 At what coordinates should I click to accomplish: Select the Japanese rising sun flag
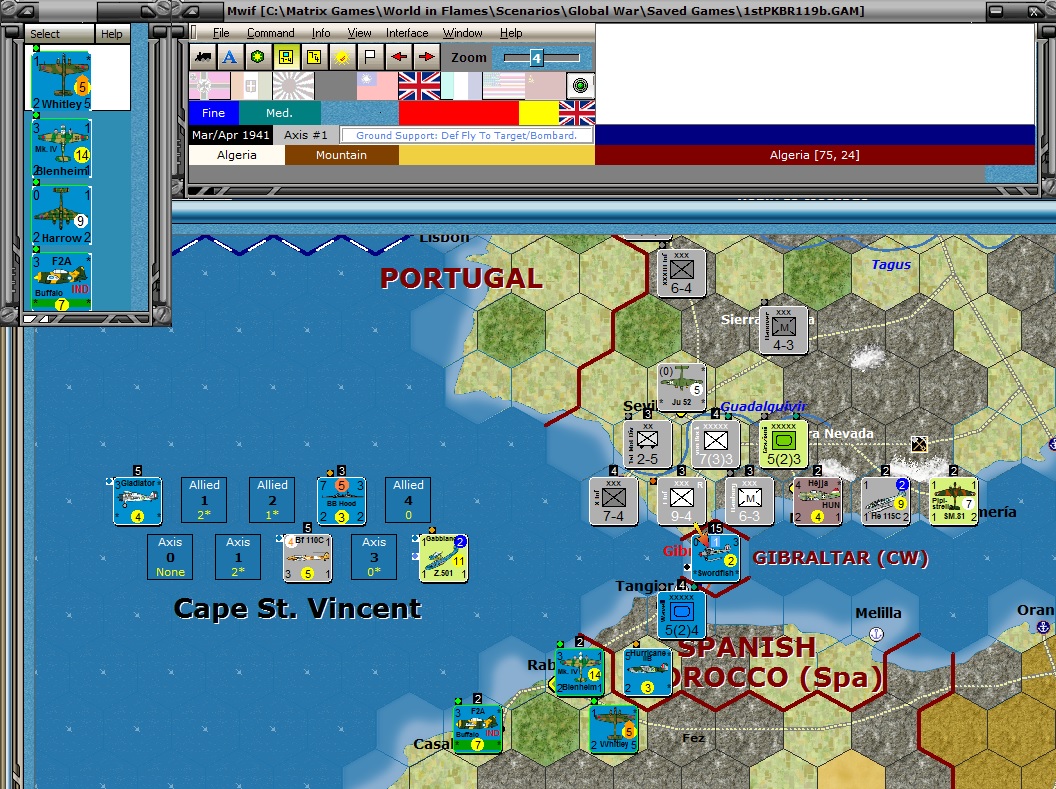[293, 86]
